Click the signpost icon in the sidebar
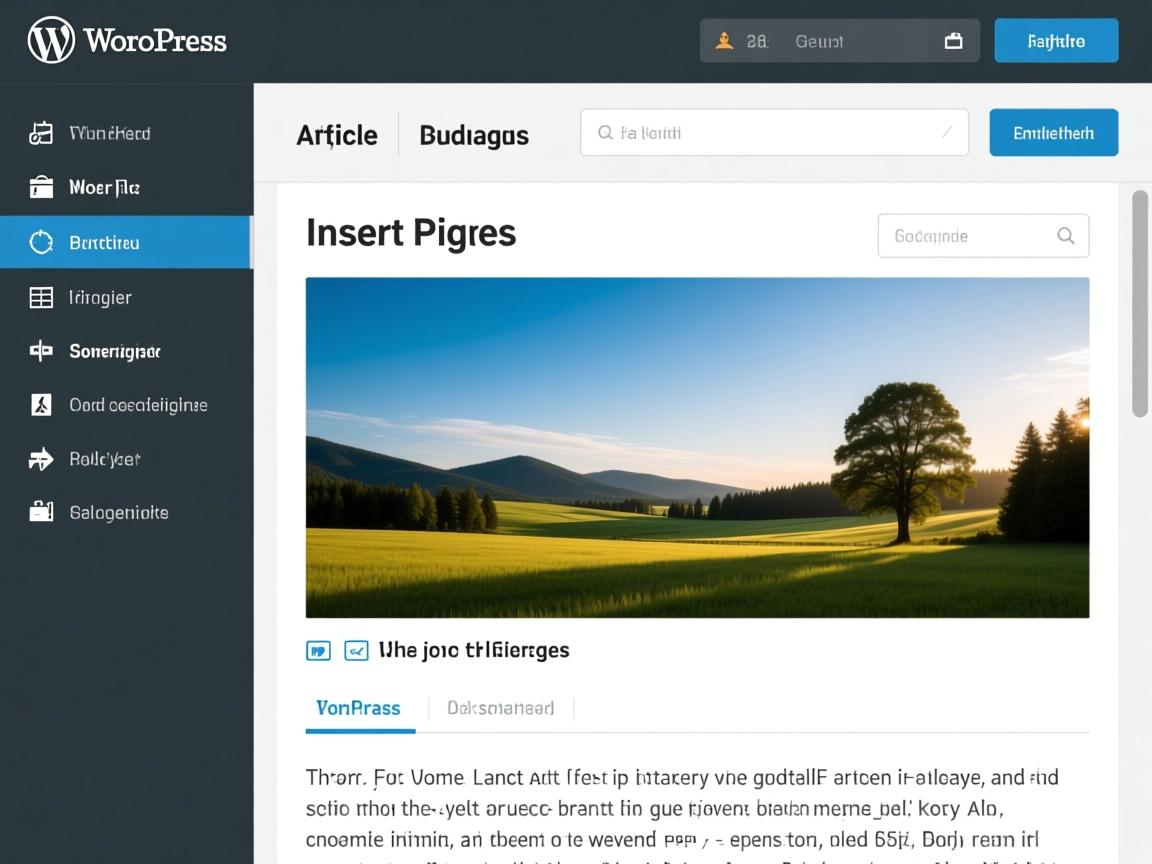1152x864 pixels. pos(41,351)
